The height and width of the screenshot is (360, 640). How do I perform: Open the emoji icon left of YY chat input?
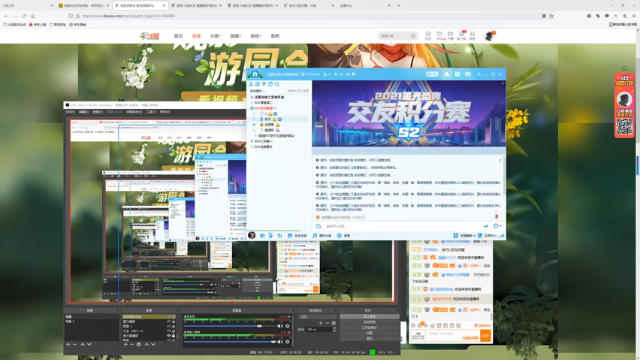click(x=318, y=226)
